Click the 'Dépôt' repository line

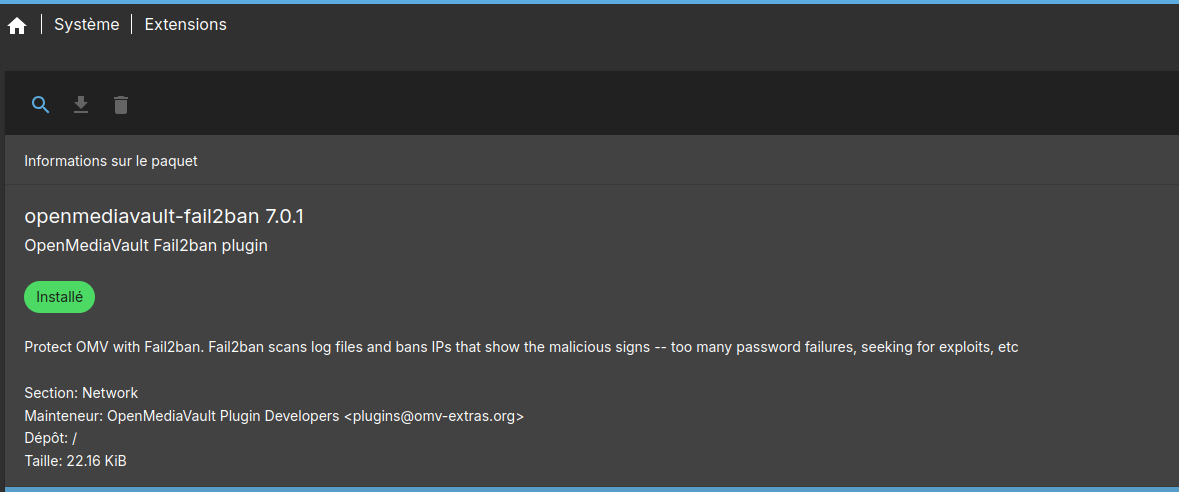50,438
